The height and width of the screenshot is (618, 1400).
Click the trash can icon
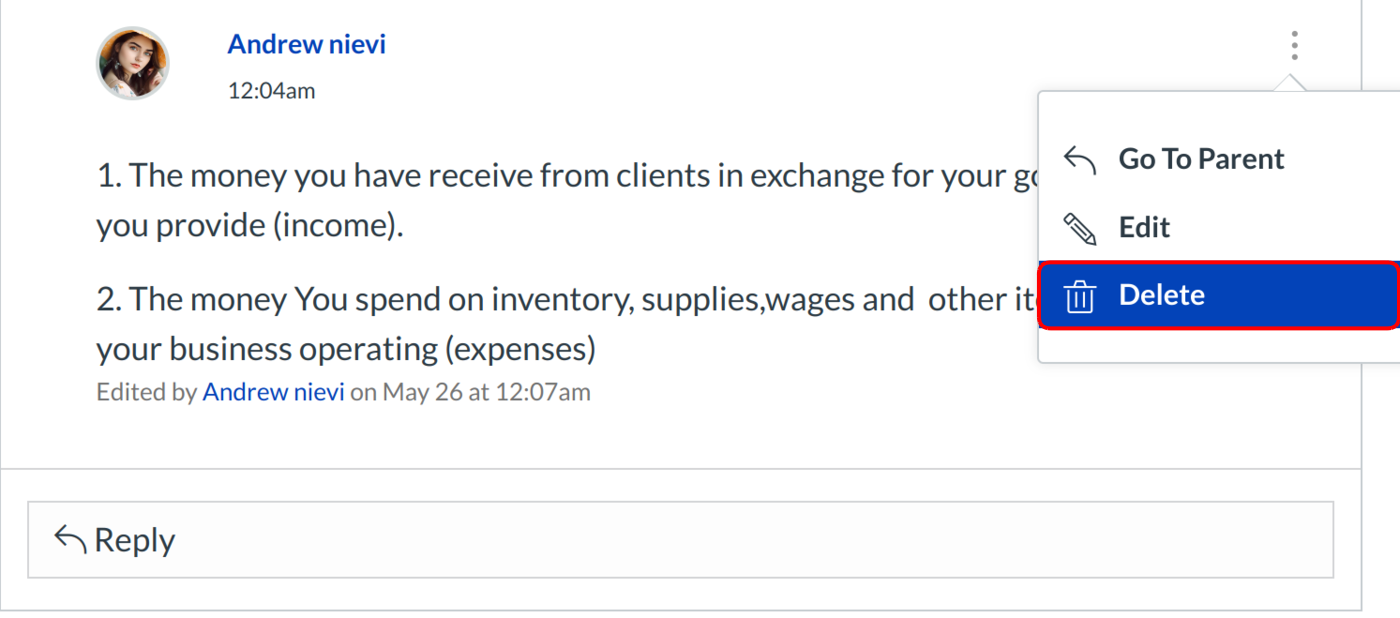click(1079, 296)
